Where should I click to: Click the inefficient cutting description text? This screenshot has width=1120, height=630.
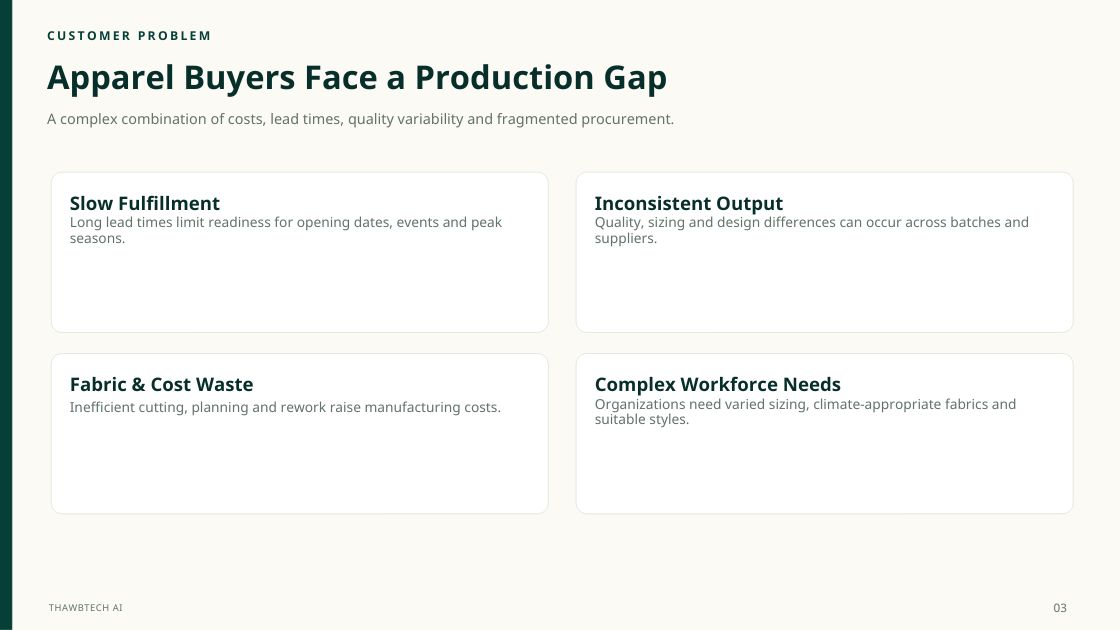click(285, 407)
